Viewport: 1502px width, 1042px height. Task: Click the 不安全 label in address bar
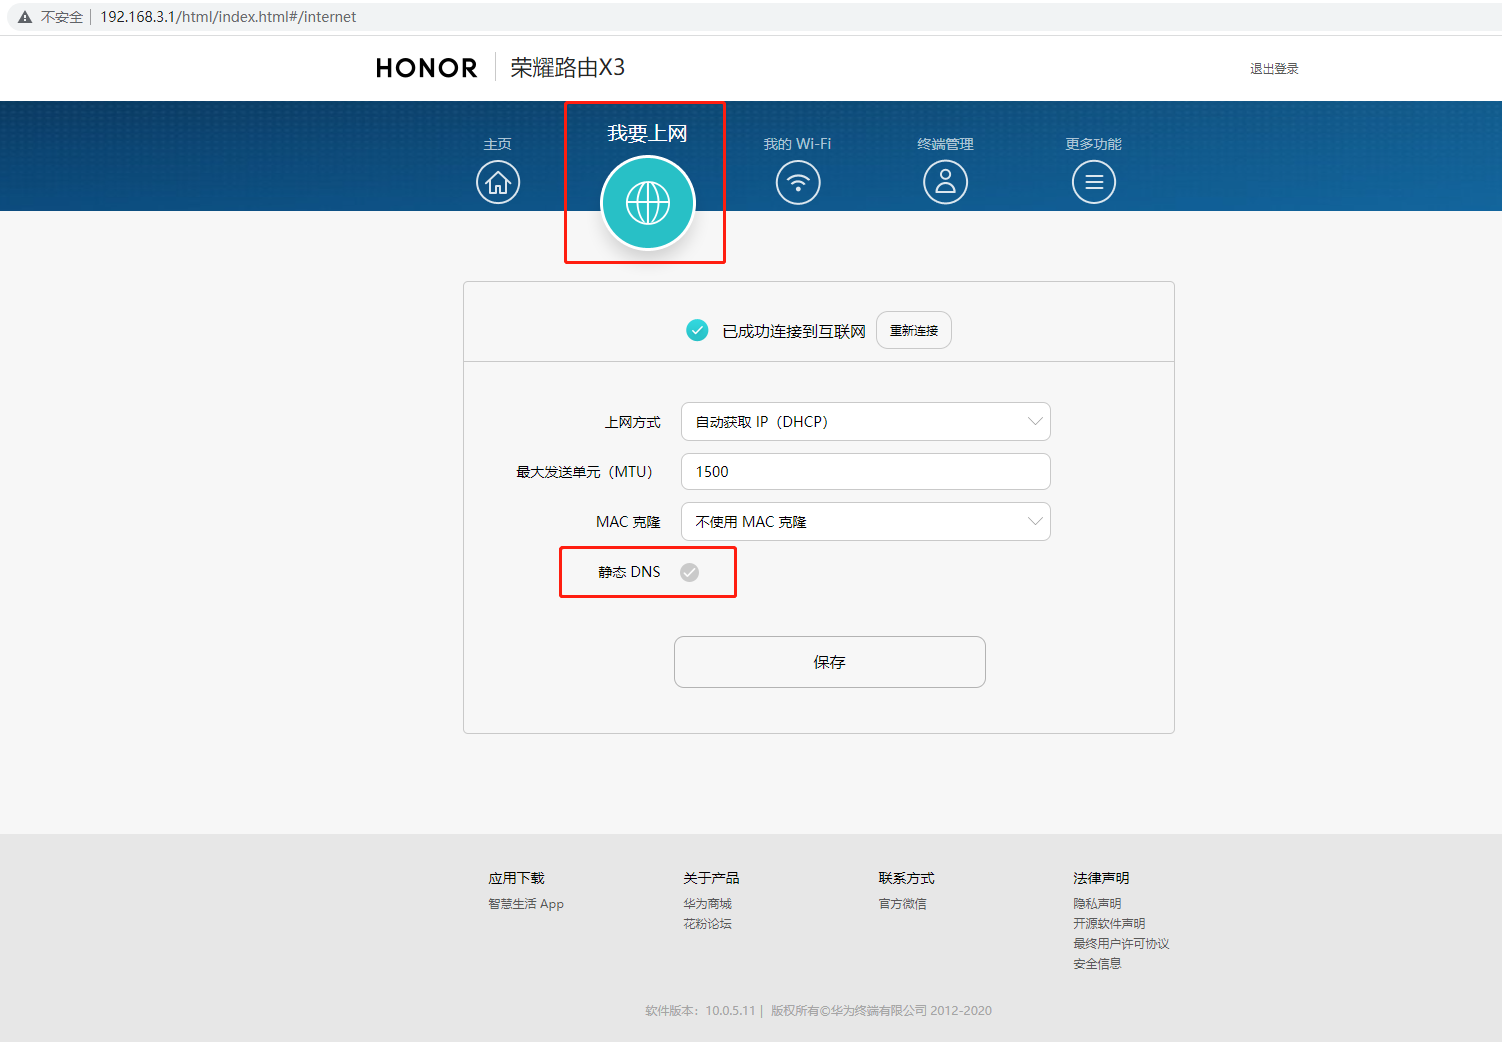tap(62, 17)
